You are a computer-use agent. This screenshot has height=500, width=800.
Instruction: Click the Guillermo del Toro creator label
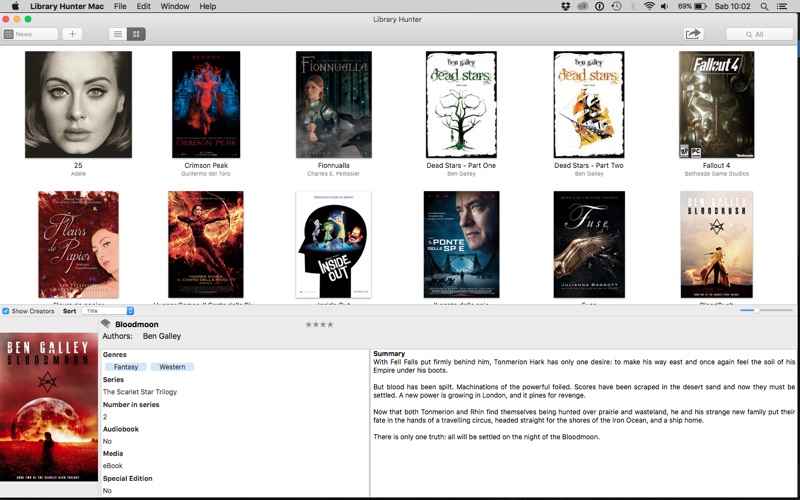pyautogui.click(x=206, y=174)
